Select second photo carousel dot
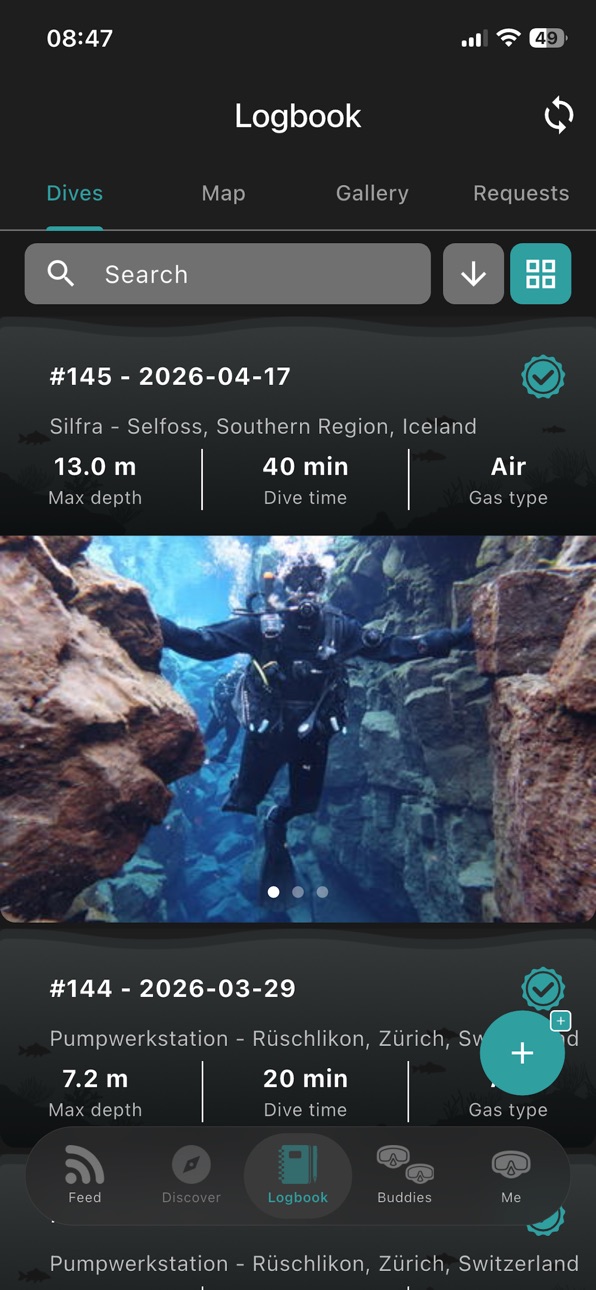The height and width of the screenshot is (1290, 596). [x=298, y=892]
